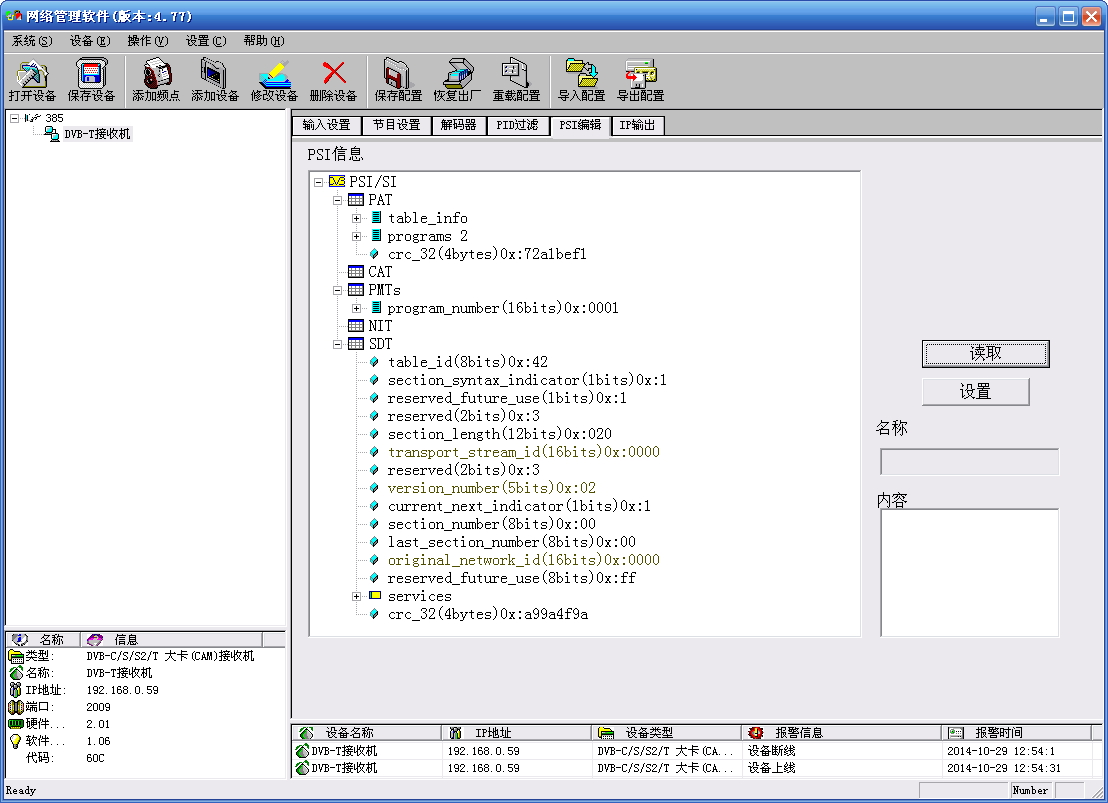Screen dimensions: 1108x803
Task: Click the PMTs table icon
Action: (x=356, y=290)
